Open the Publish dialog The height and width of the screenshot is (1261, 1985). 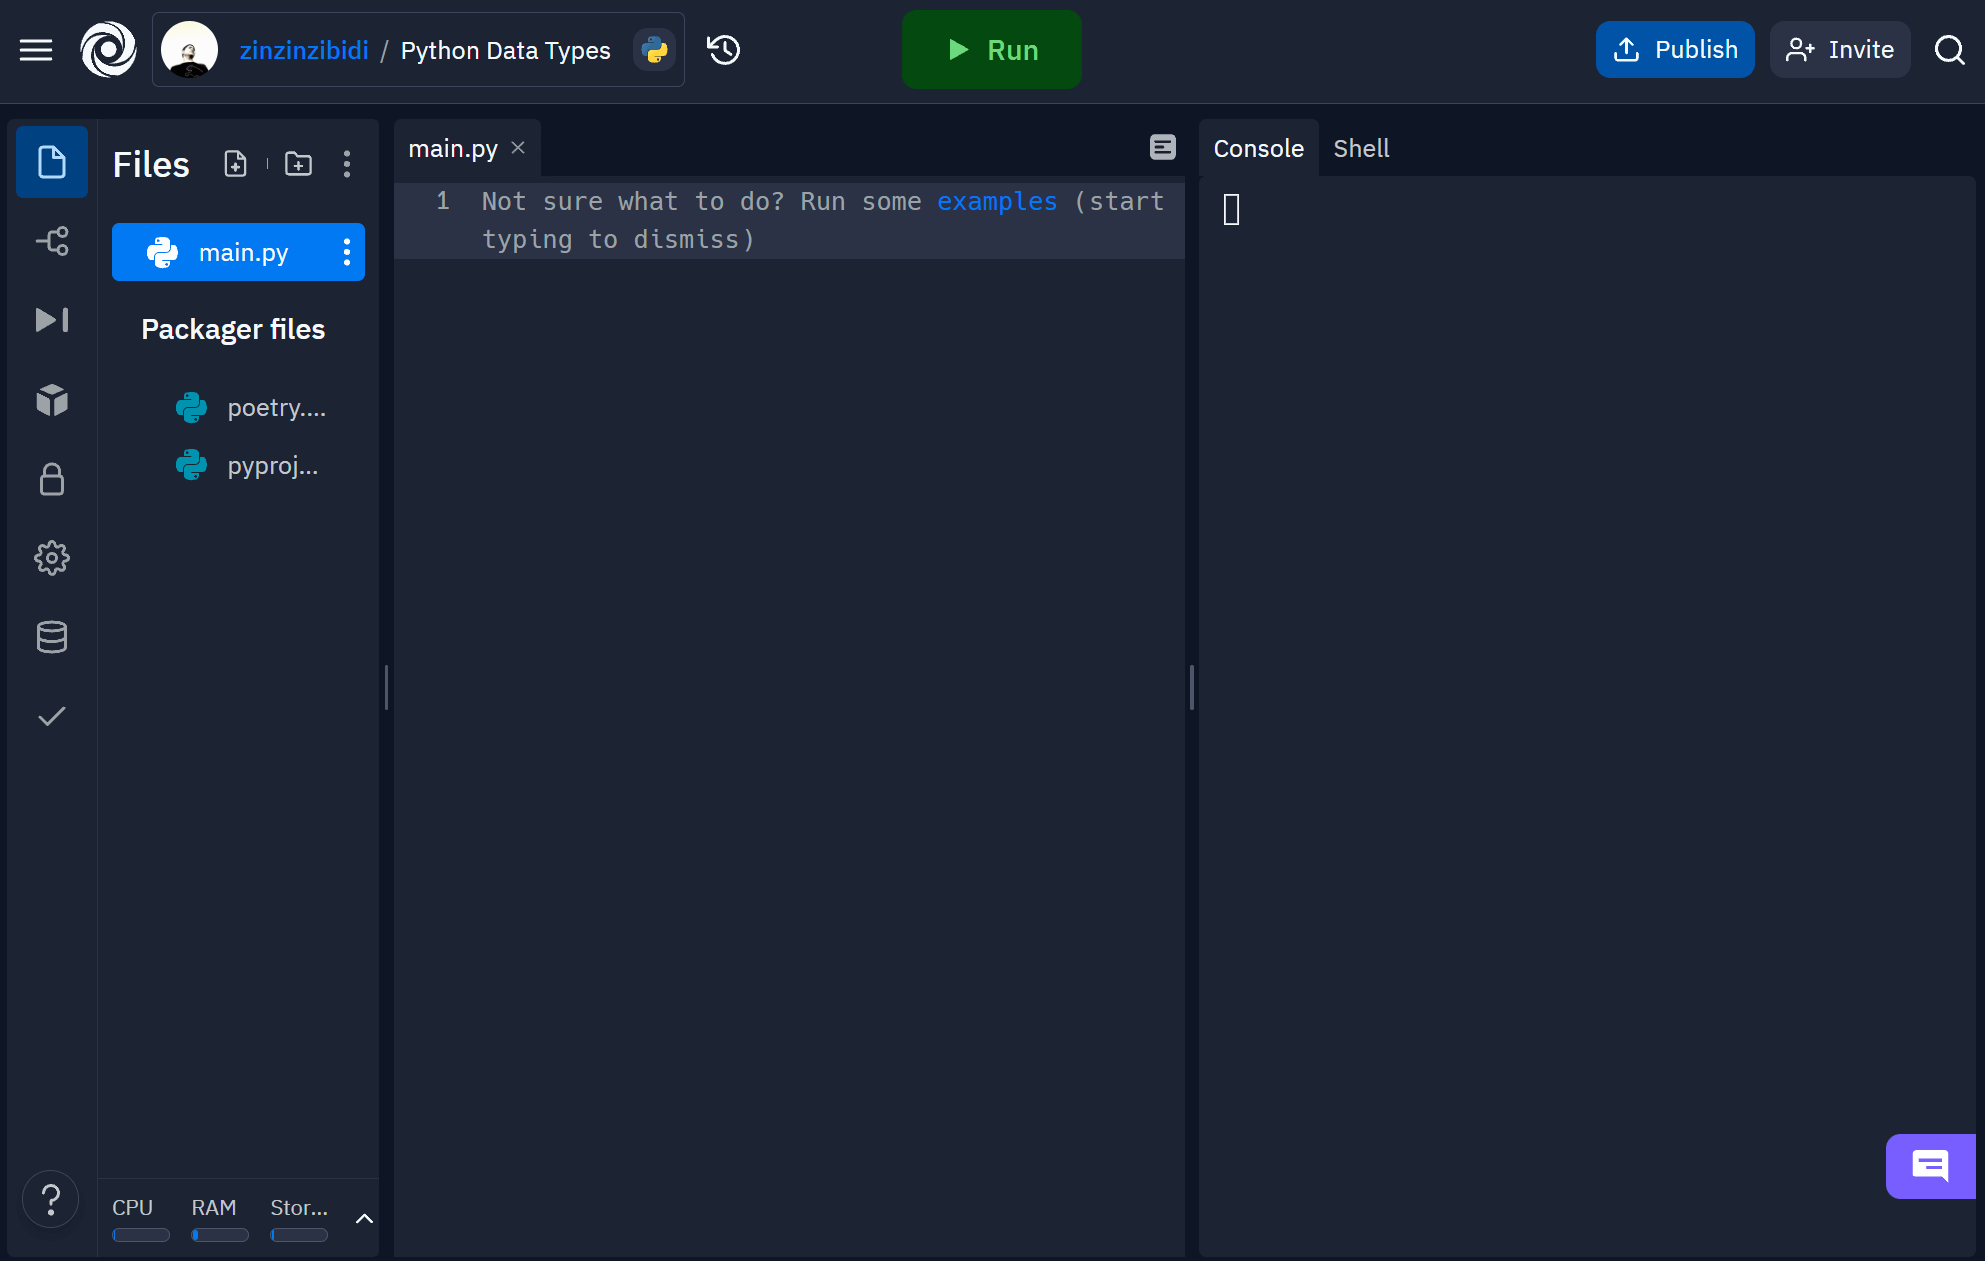1671,49
